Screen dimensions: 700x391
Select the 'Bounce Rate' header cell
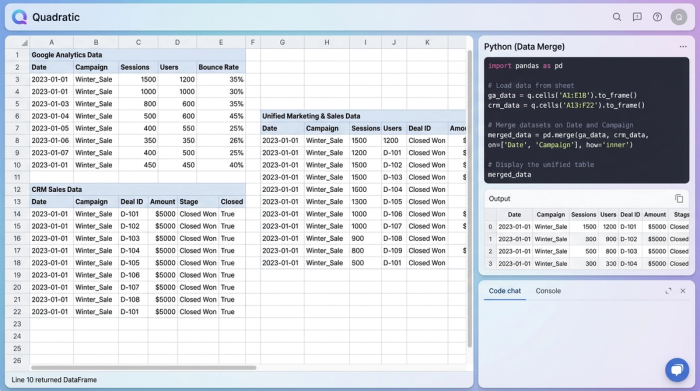coord(221,67)
